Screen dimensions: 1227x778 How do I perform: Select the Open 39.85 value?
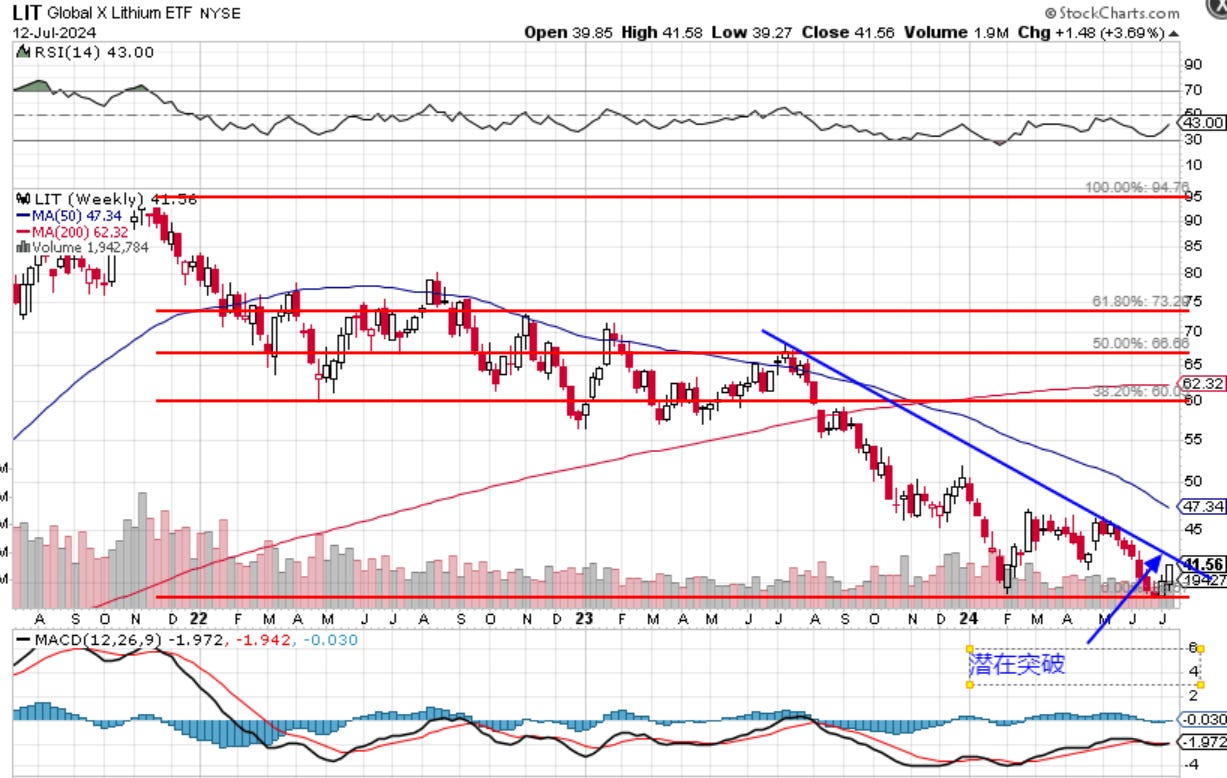[x=569, y=32]
